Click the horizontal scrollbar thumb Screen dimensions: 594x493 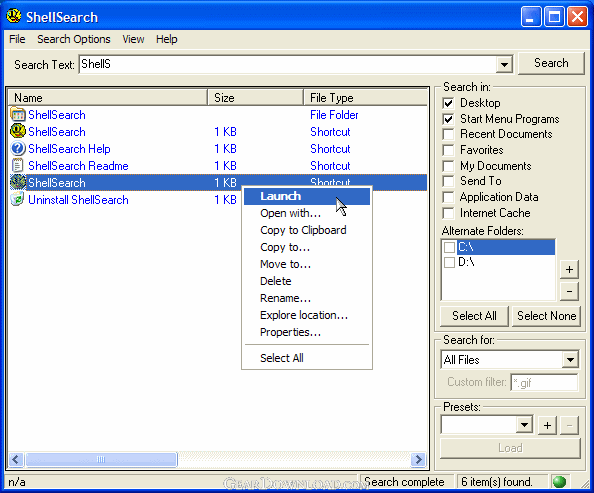101,459
